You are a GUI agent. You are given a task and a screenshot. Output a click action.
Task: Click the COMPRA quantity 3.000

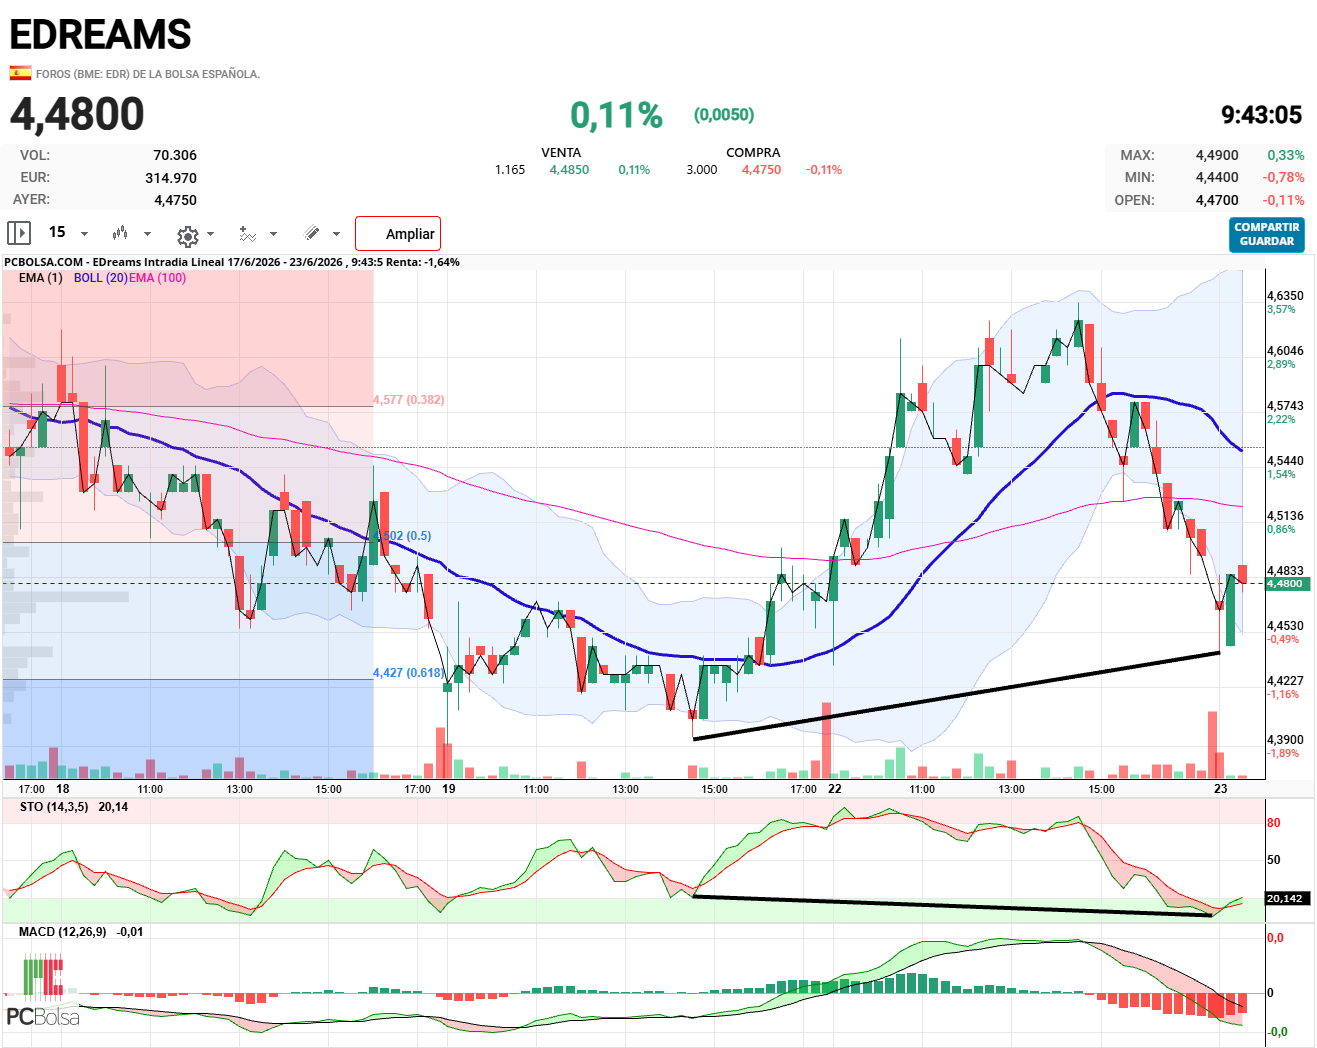pos(702,170)
